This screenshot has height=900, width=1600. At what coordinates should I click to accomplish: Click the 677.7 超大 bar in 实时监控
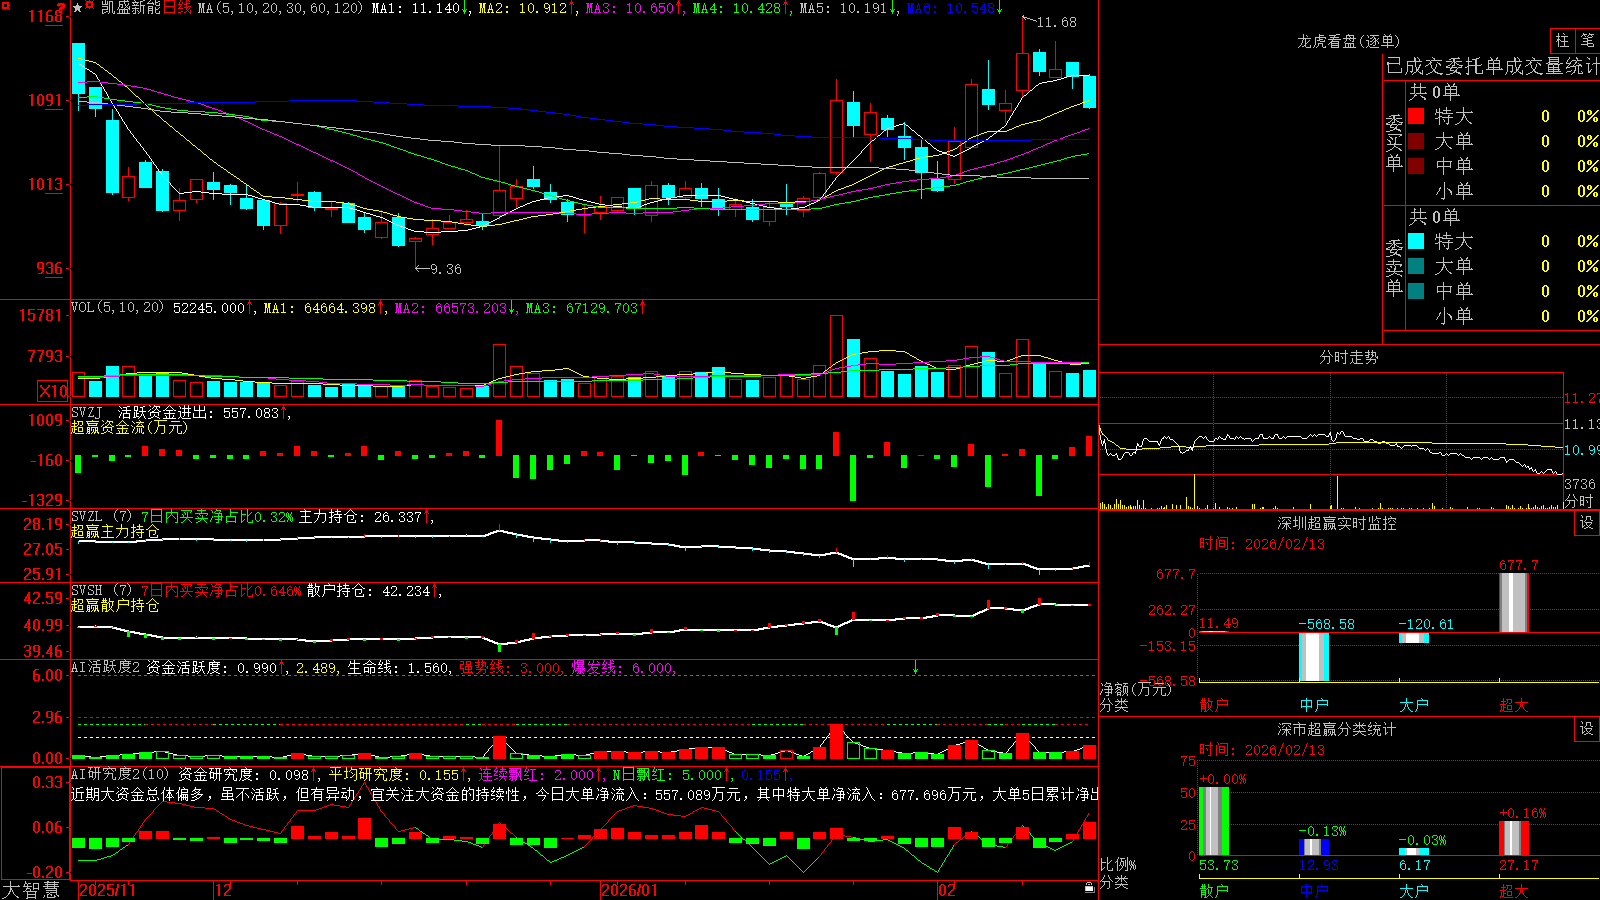(x=1514, y=603)
